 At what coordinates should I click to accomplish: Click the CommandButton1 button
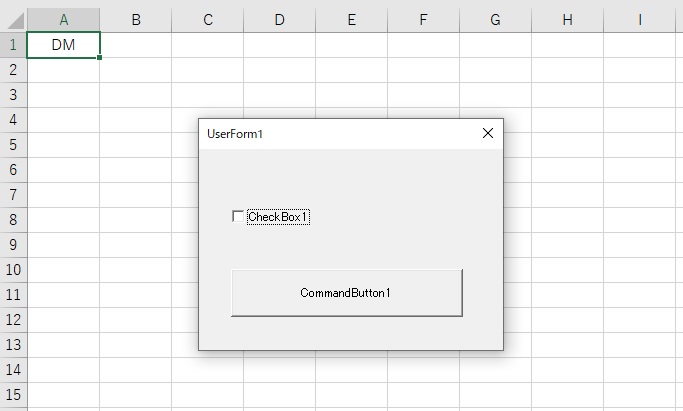(347, 293)
